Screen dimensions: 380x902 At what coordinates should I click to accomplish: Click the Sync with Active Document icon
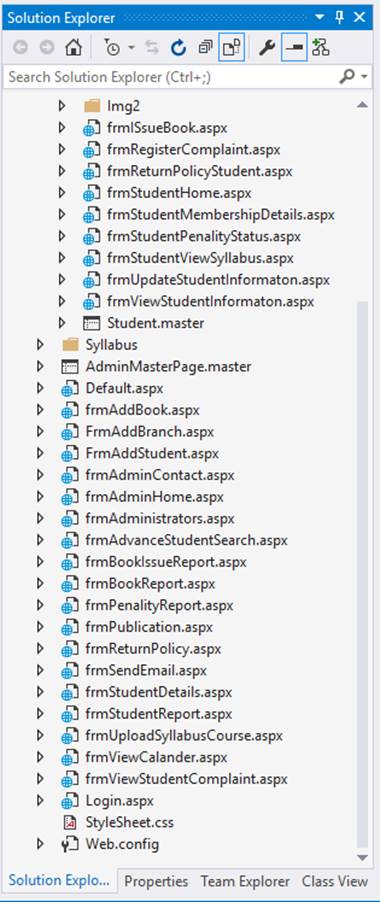click(x=152, y=48)
